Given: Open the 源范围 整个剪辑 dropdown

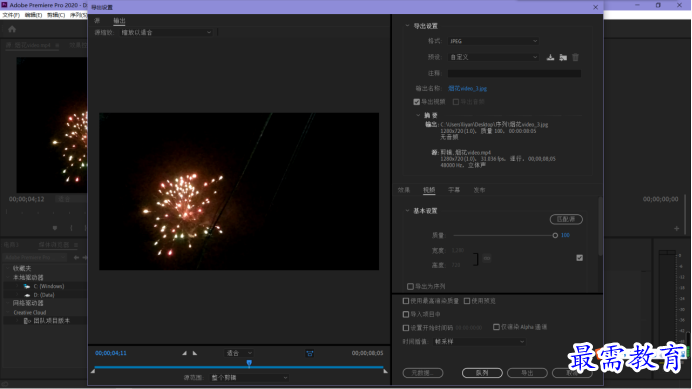Looking at the screenshot, I should click(x=249, y=378).
